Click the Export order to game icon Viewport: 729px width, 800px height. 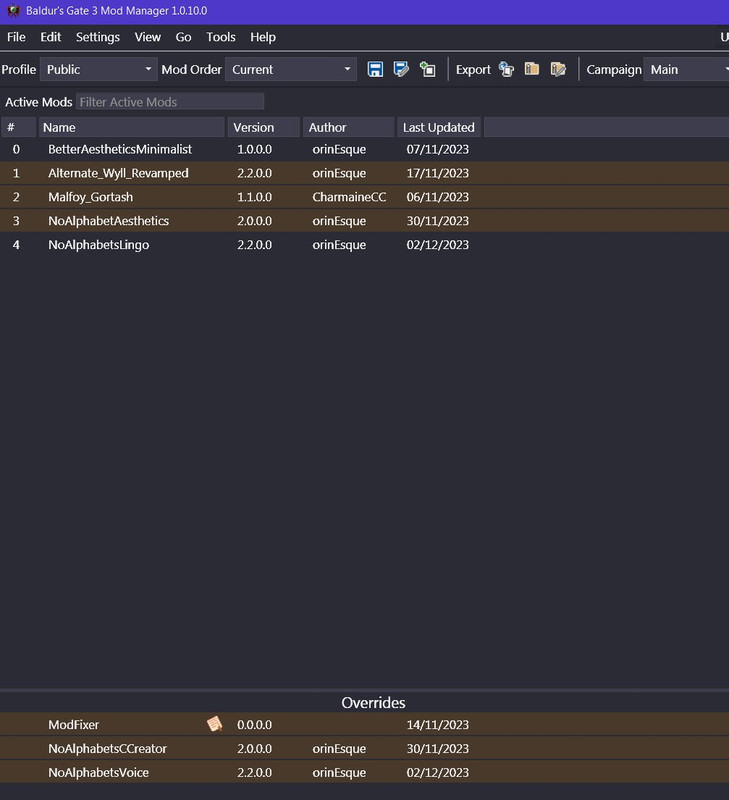tap(506, 69)
